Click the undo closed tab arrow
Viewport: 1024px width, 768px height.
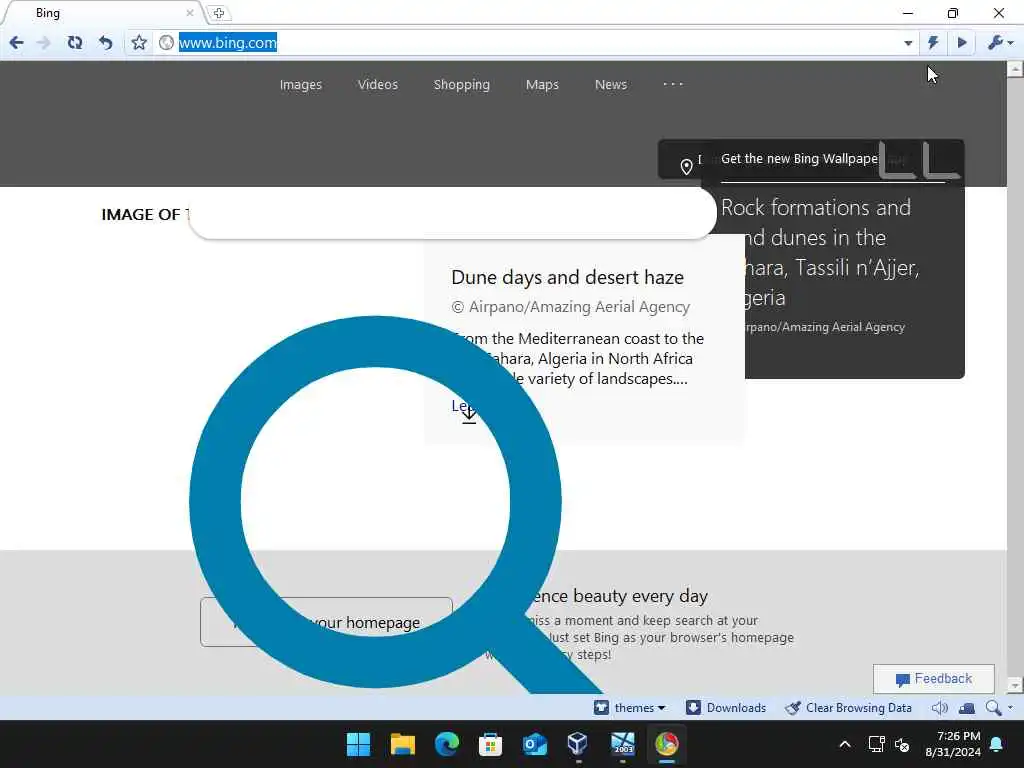pyautogui.click(x=106, y=43)
